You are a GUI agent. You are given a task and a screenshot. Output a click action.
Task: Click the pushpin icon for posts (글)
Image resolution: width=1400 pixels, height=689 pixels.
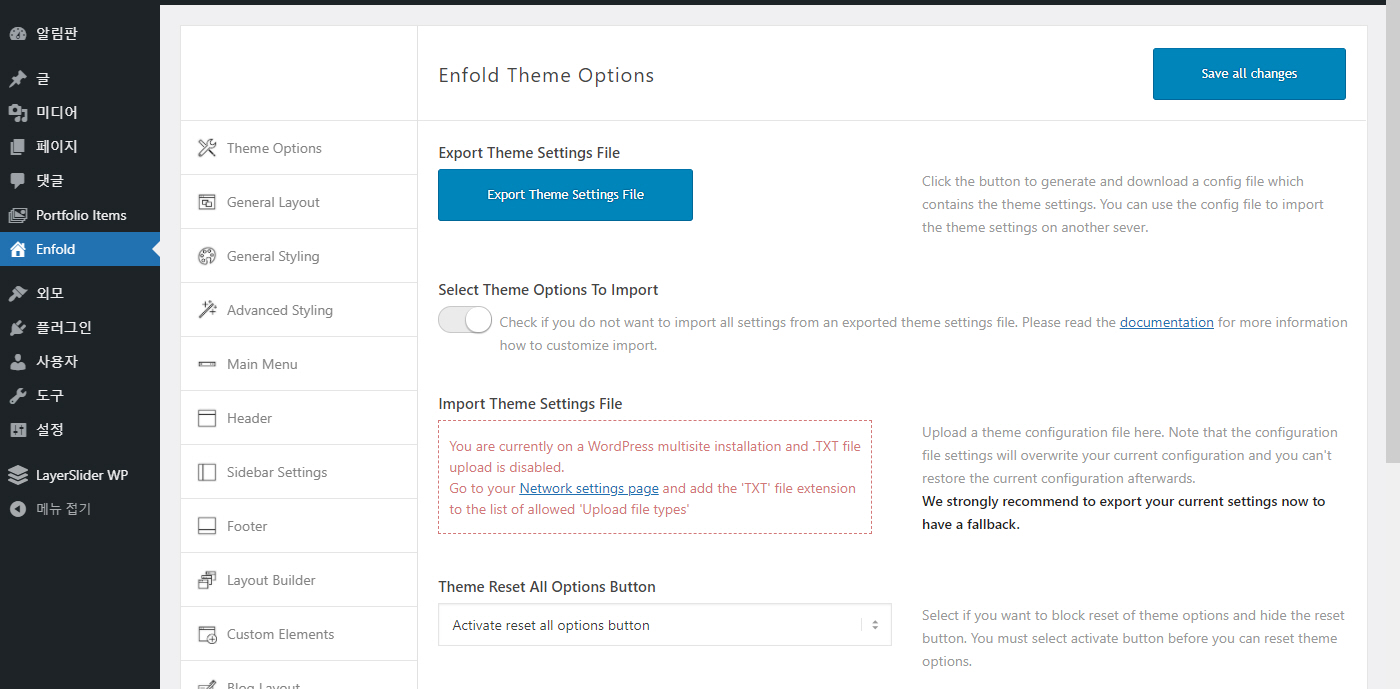18,79
